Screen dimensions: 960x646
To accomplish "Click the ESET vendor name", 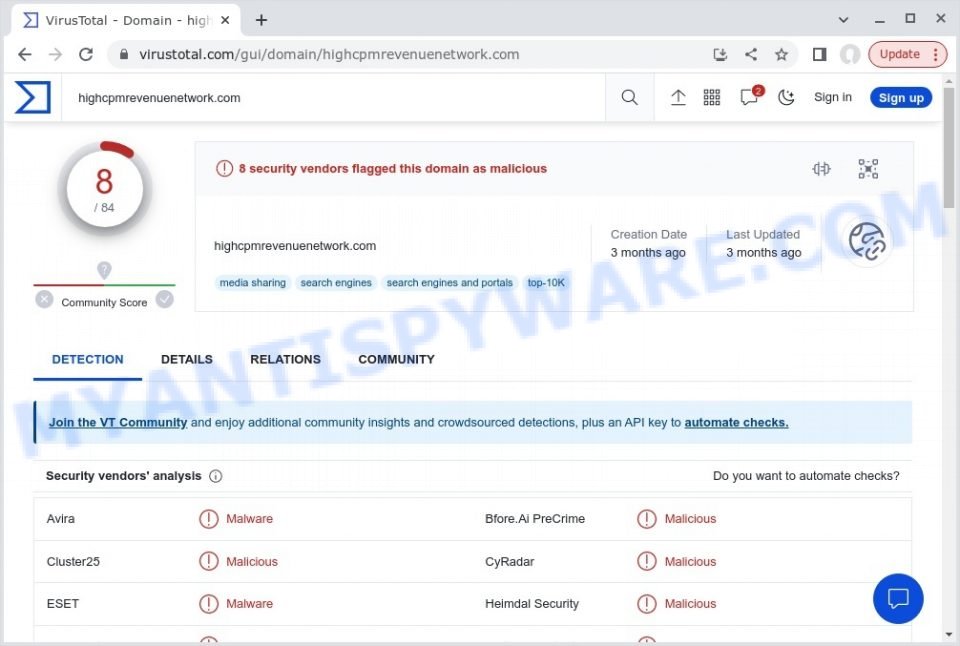I will pos(62,604).
